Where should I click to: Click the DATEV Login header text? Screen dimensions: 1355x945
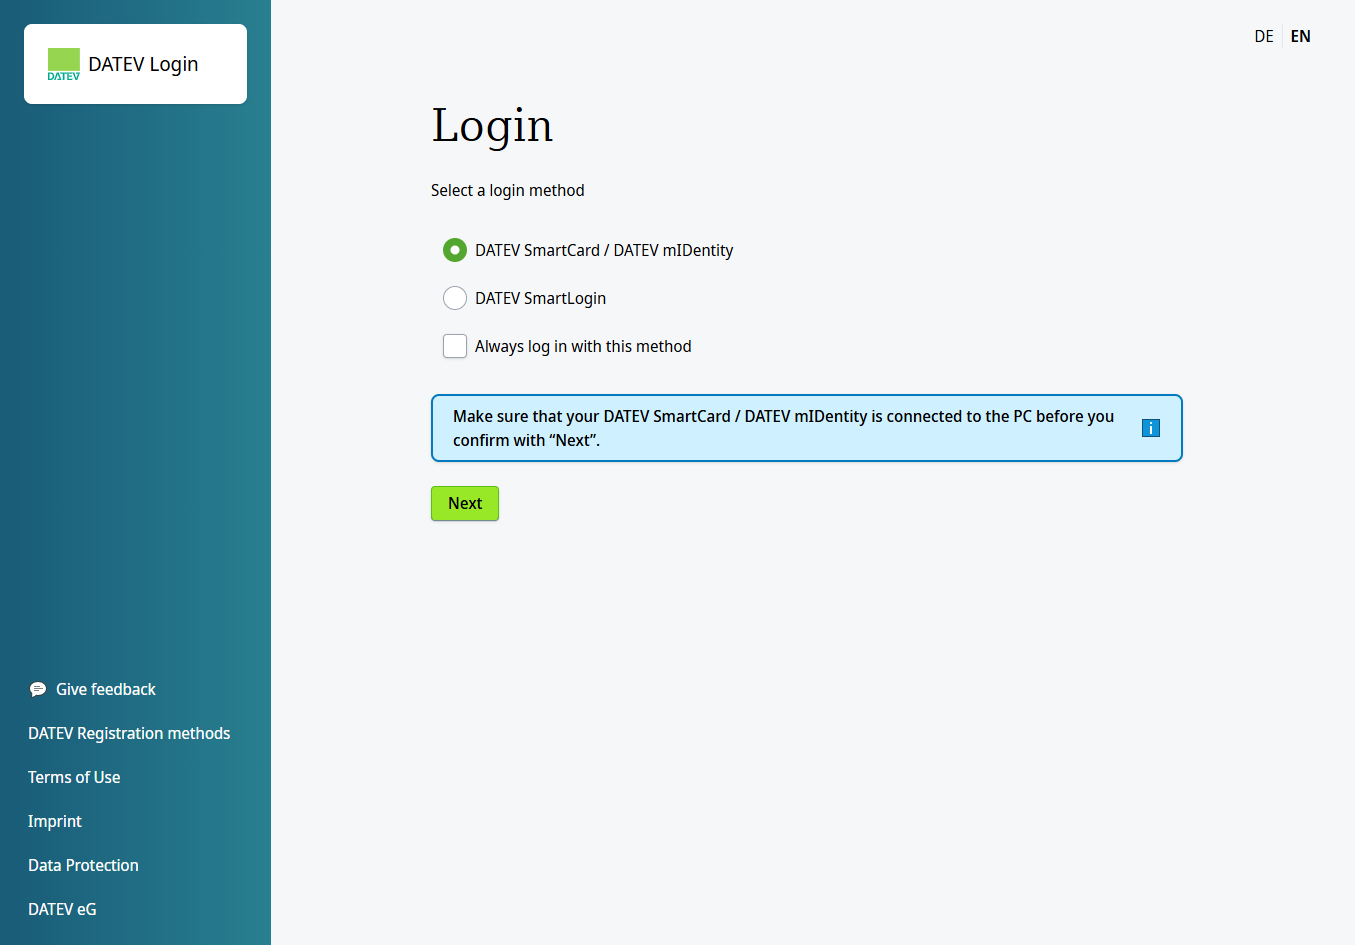pos(143,64)
